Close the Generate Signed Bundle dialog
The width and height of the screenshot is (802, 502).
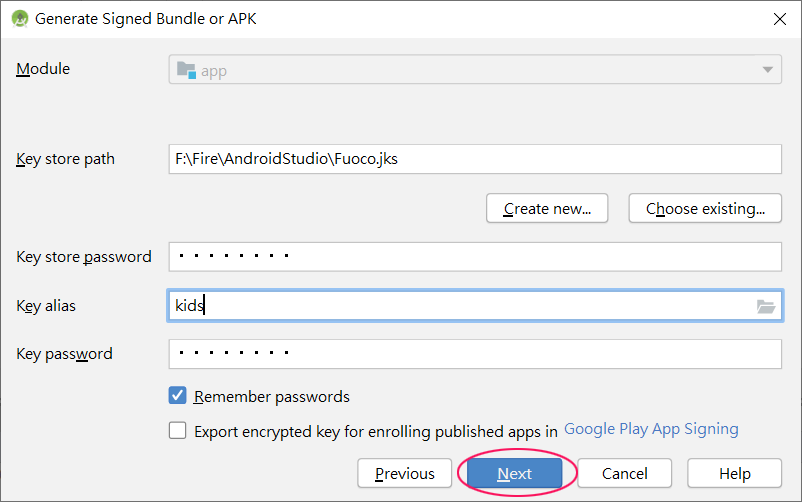[x=779, y=19]
